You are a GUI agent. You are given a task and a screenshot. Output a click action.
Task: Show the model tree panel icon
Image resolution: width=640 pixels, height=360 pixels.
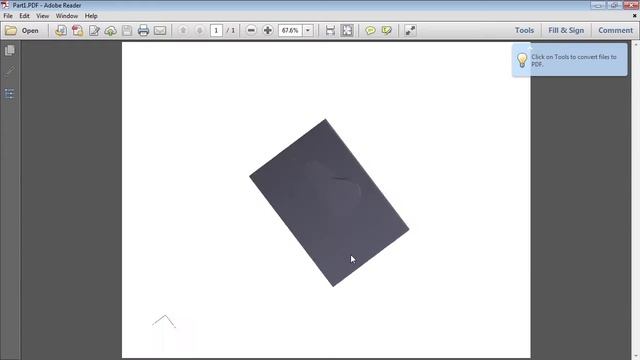[10, 94]
